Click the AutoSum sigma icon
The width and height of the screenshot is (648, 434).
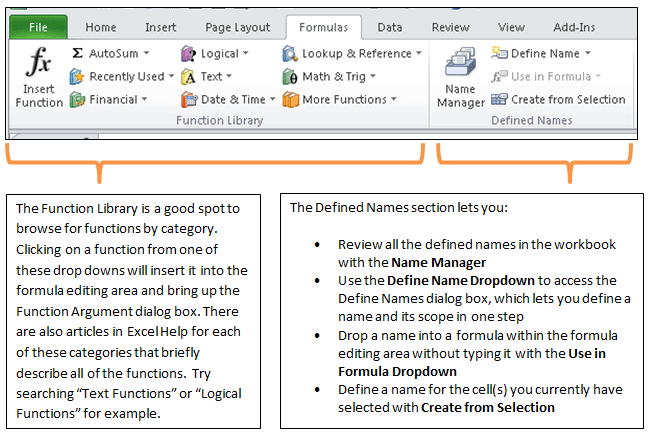[77, 53]
